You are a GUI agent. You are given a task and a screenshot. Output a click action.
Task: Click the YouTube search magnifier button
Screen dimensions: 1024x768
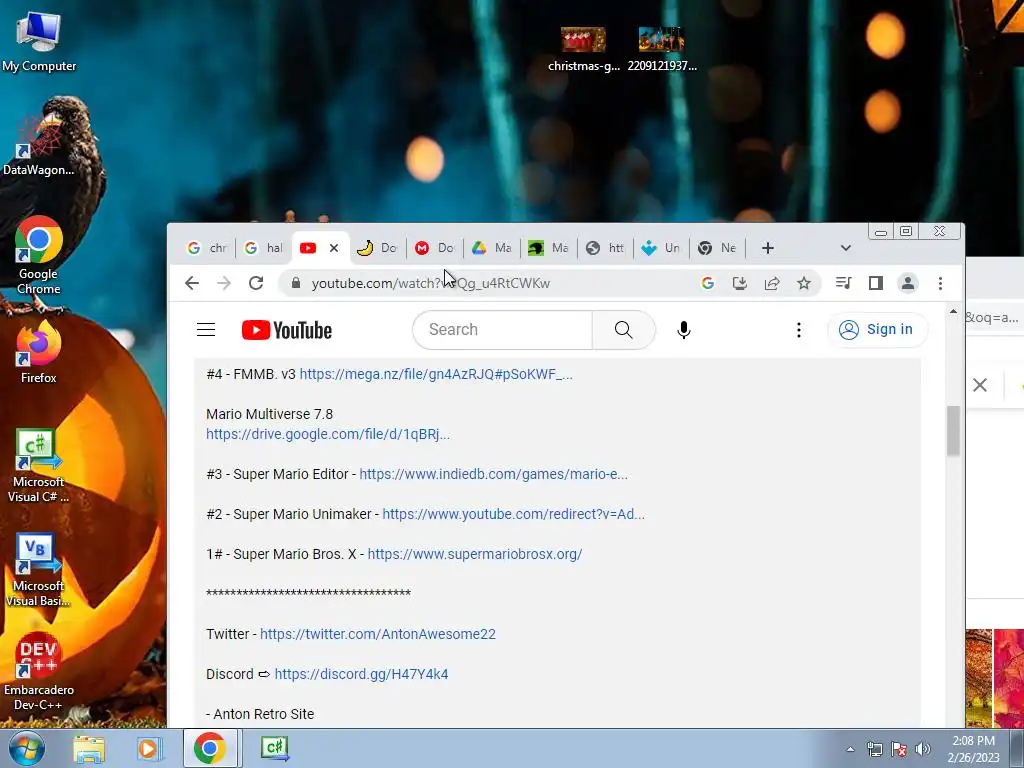[x=624, y=330]
